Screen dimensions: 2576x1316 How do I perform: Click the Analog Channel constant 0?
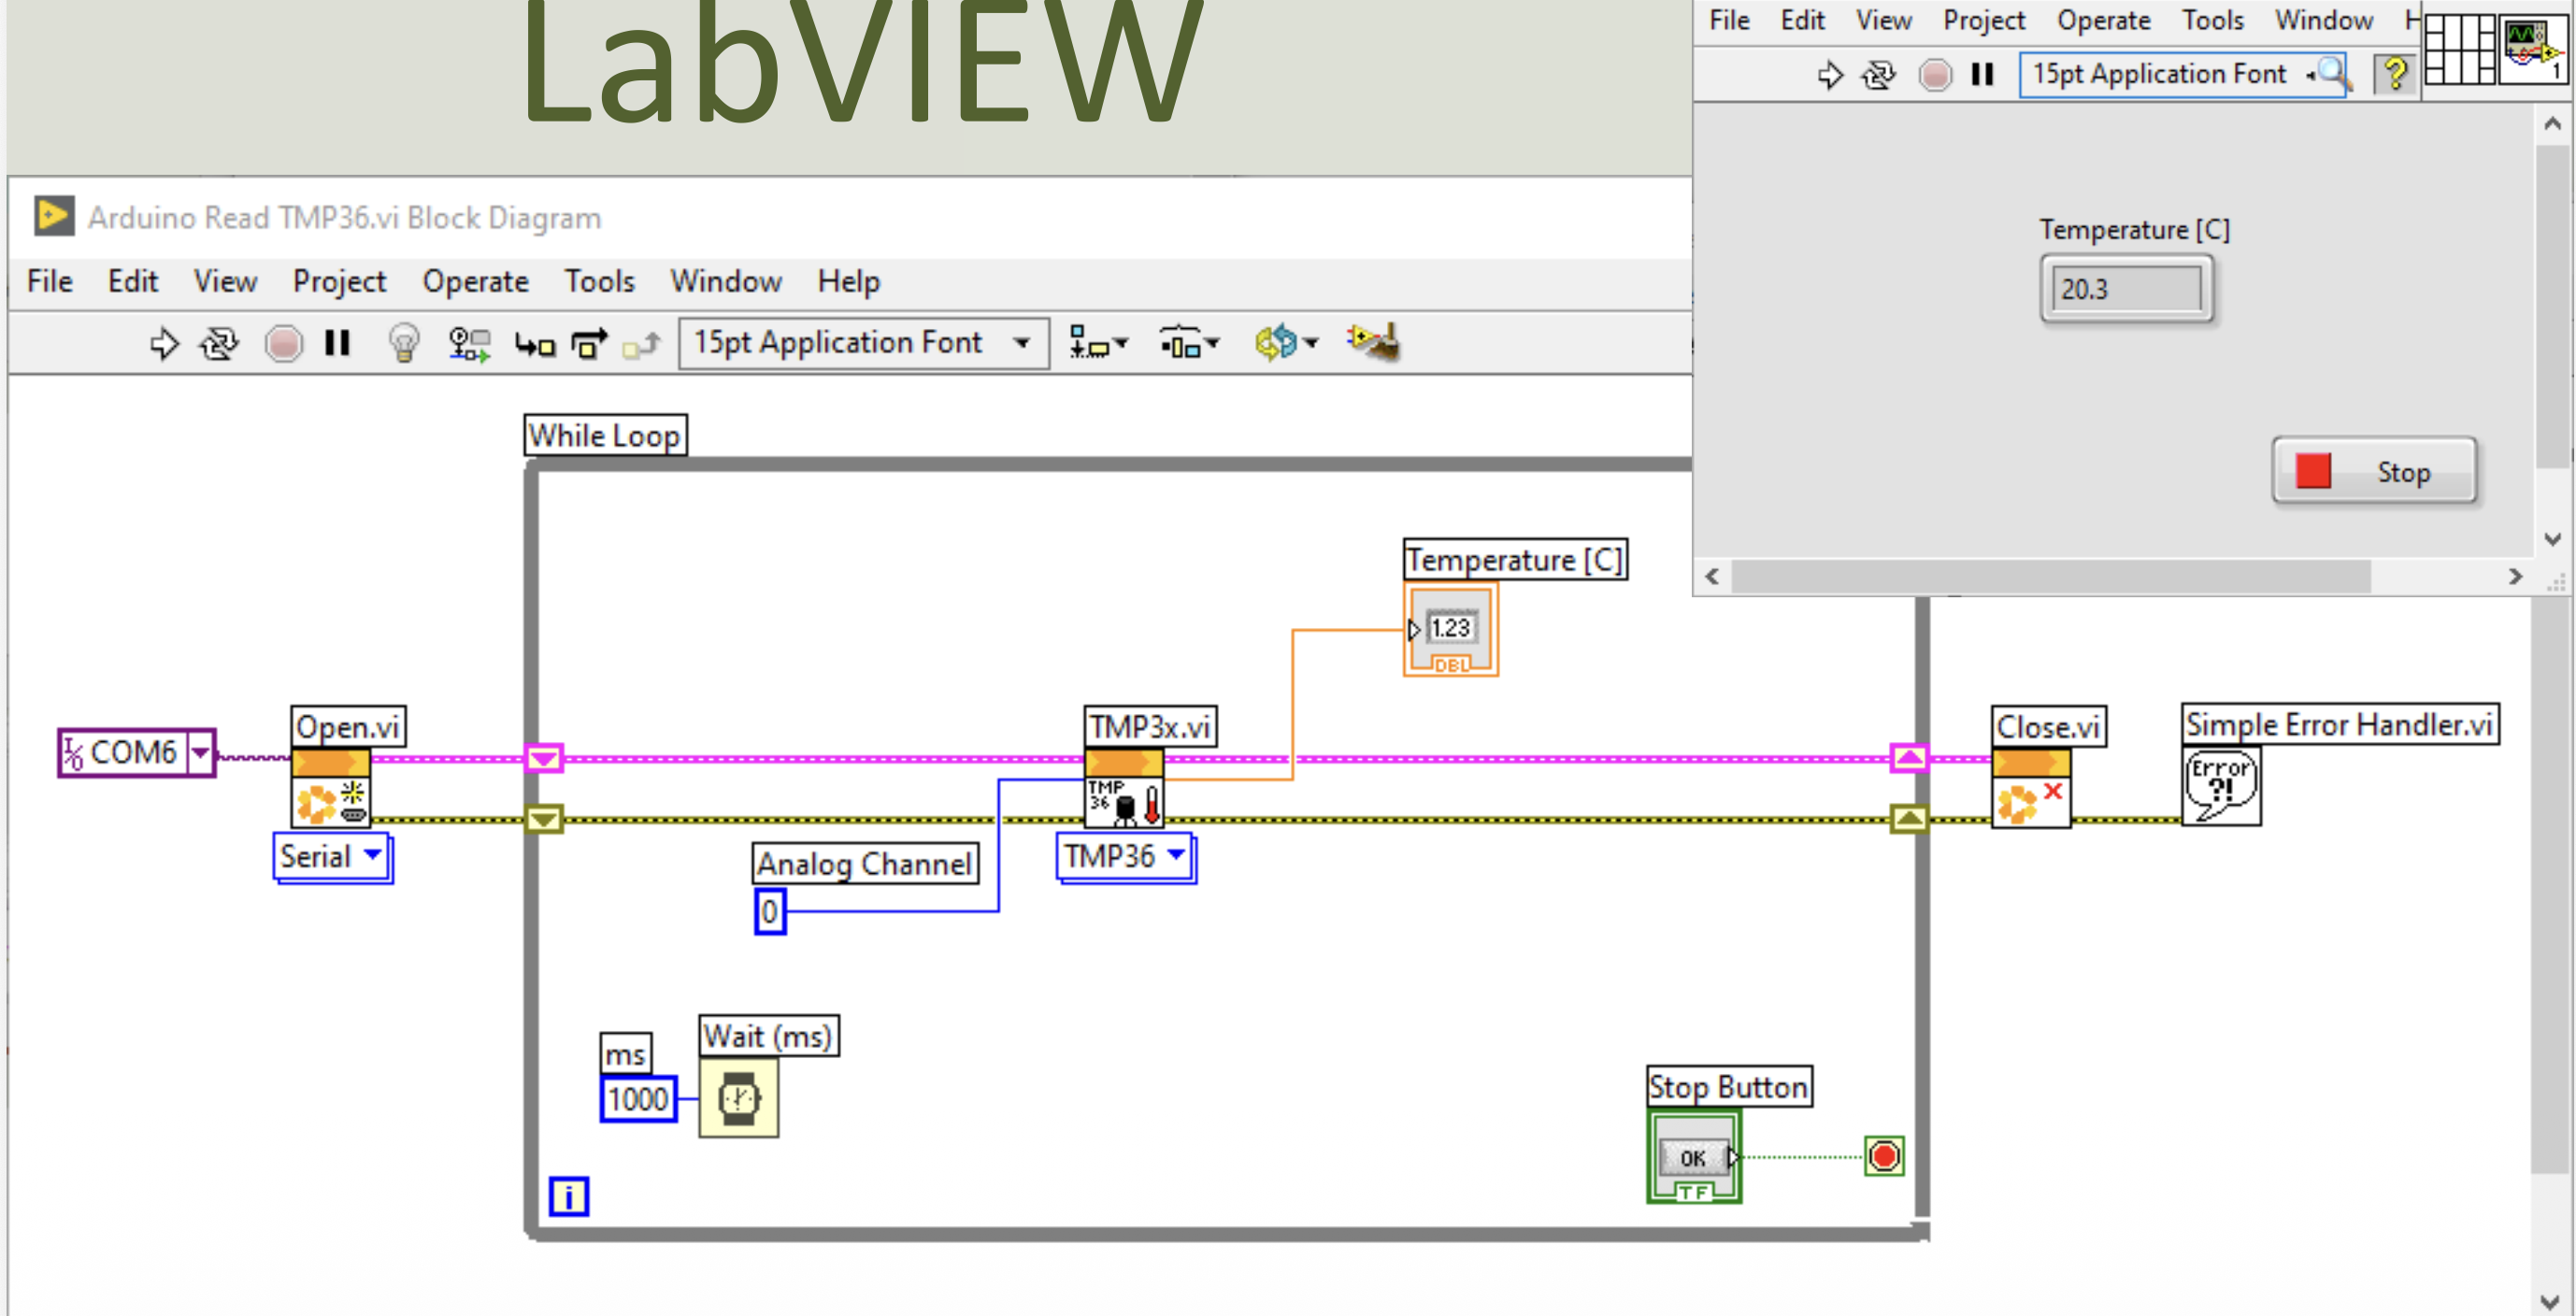(x=770, y=912)
